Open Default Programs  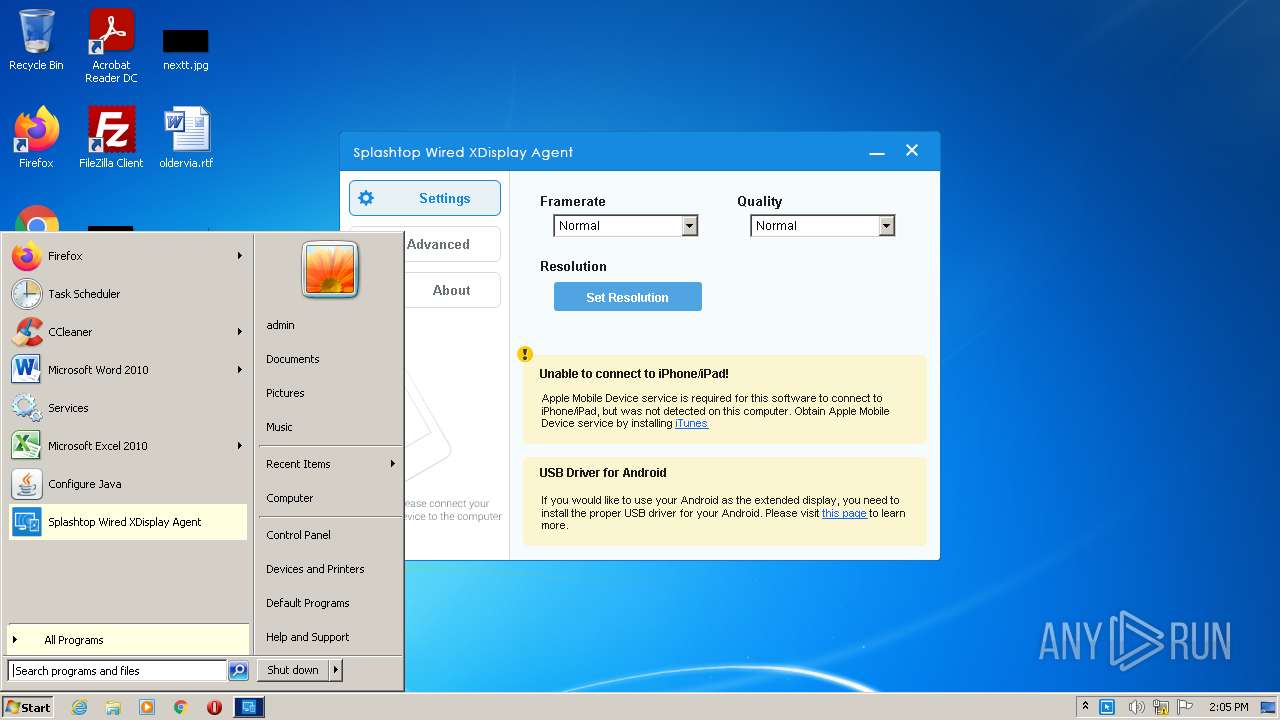330,603
